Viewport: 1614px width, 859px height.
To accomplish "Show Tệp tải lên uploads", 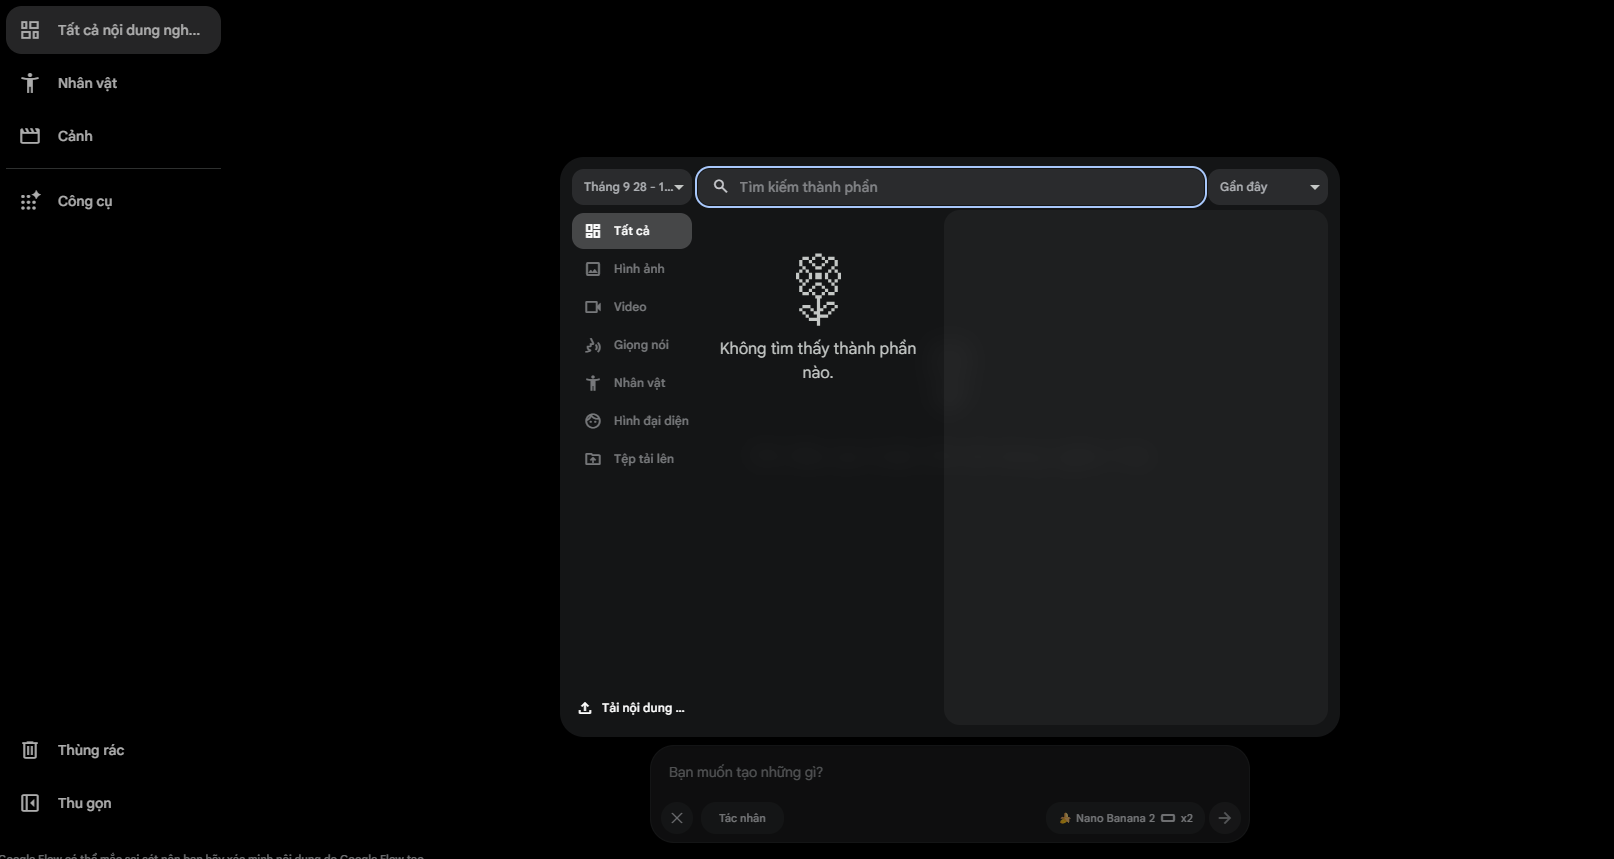I will click(x=632, y=459).
